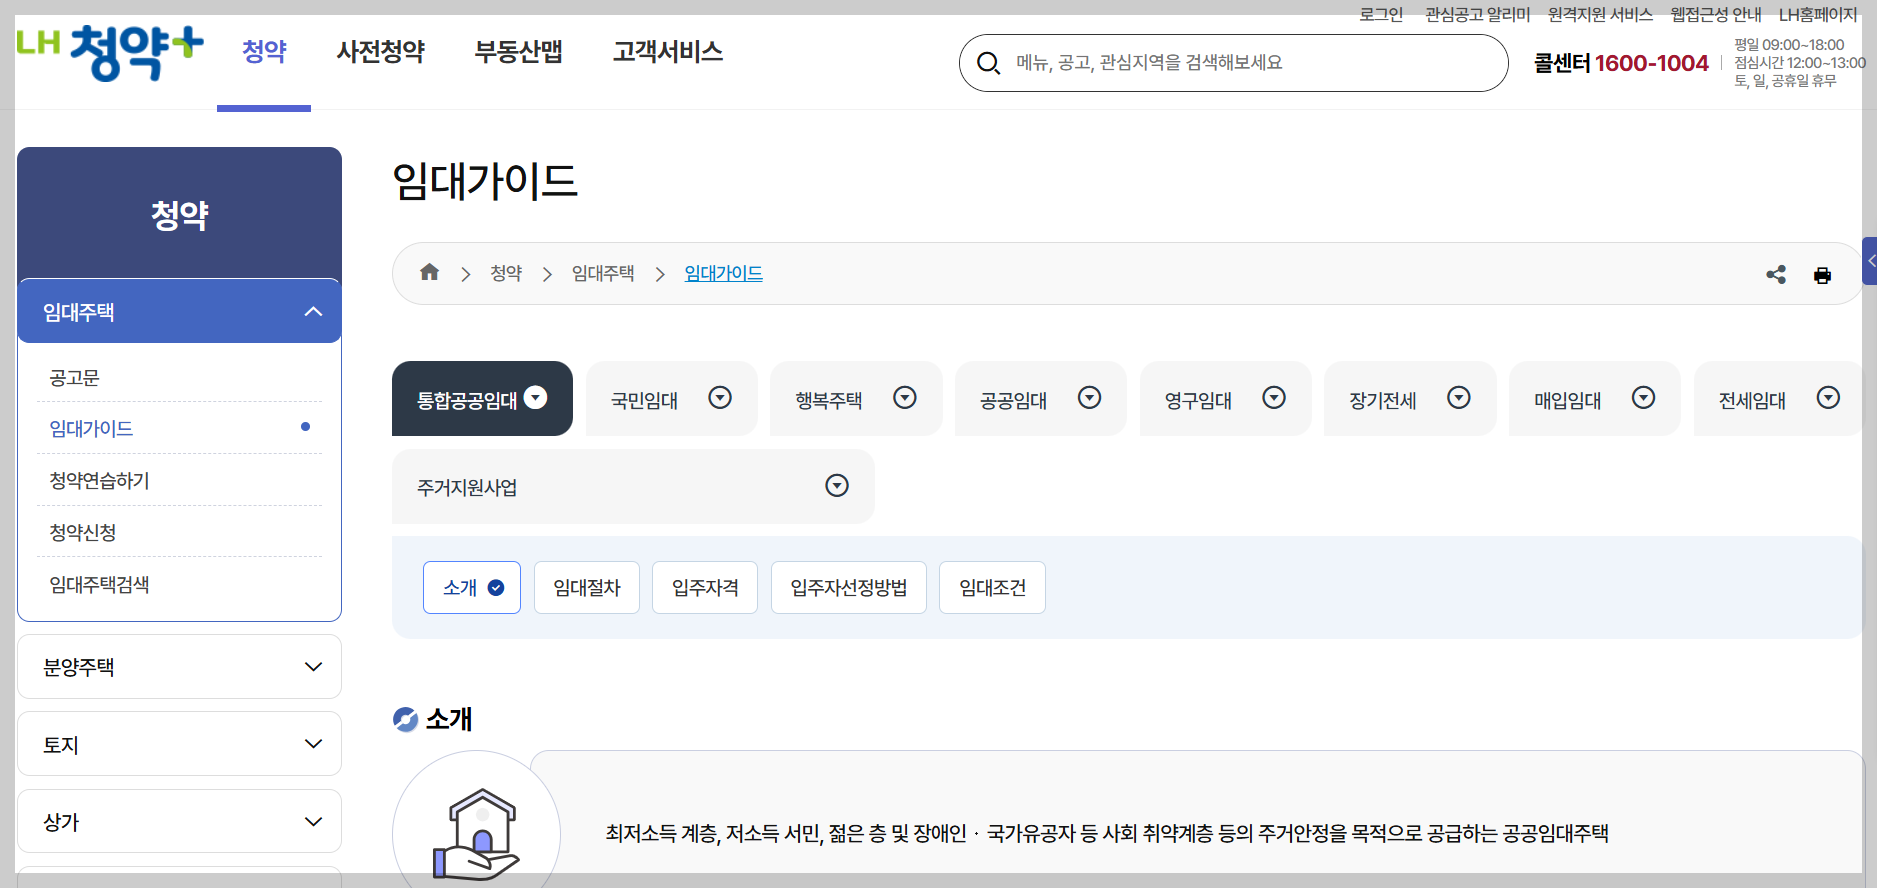Screen dimensions: 1877x888
Task: Select the 주거지원사업 tab
Action: click(x=633, y=486)
